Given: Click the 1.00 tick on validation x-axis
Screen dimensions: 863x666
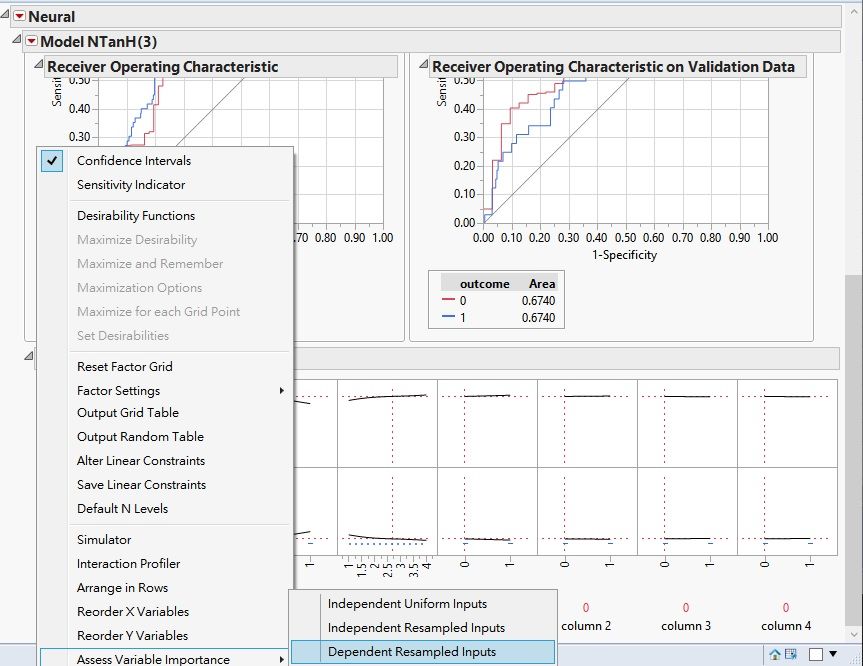Looking at the screenshot, I should (768, 238).
